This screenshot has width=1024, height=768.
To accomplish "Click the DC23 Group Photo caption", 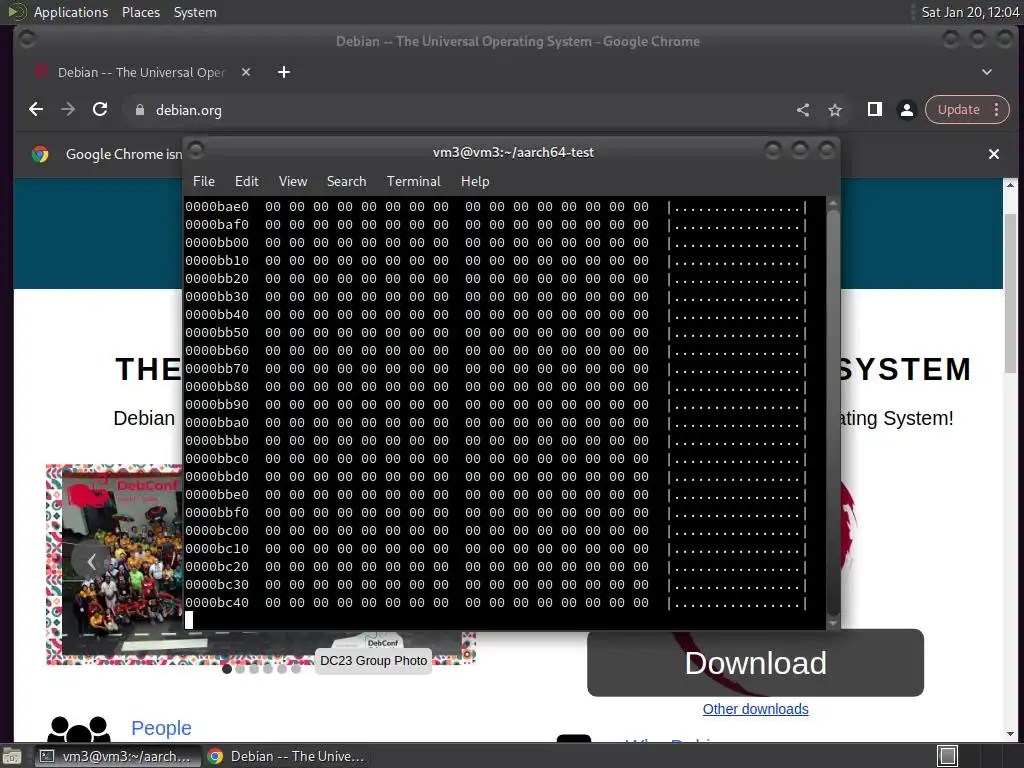I will (x=374, y=661).
